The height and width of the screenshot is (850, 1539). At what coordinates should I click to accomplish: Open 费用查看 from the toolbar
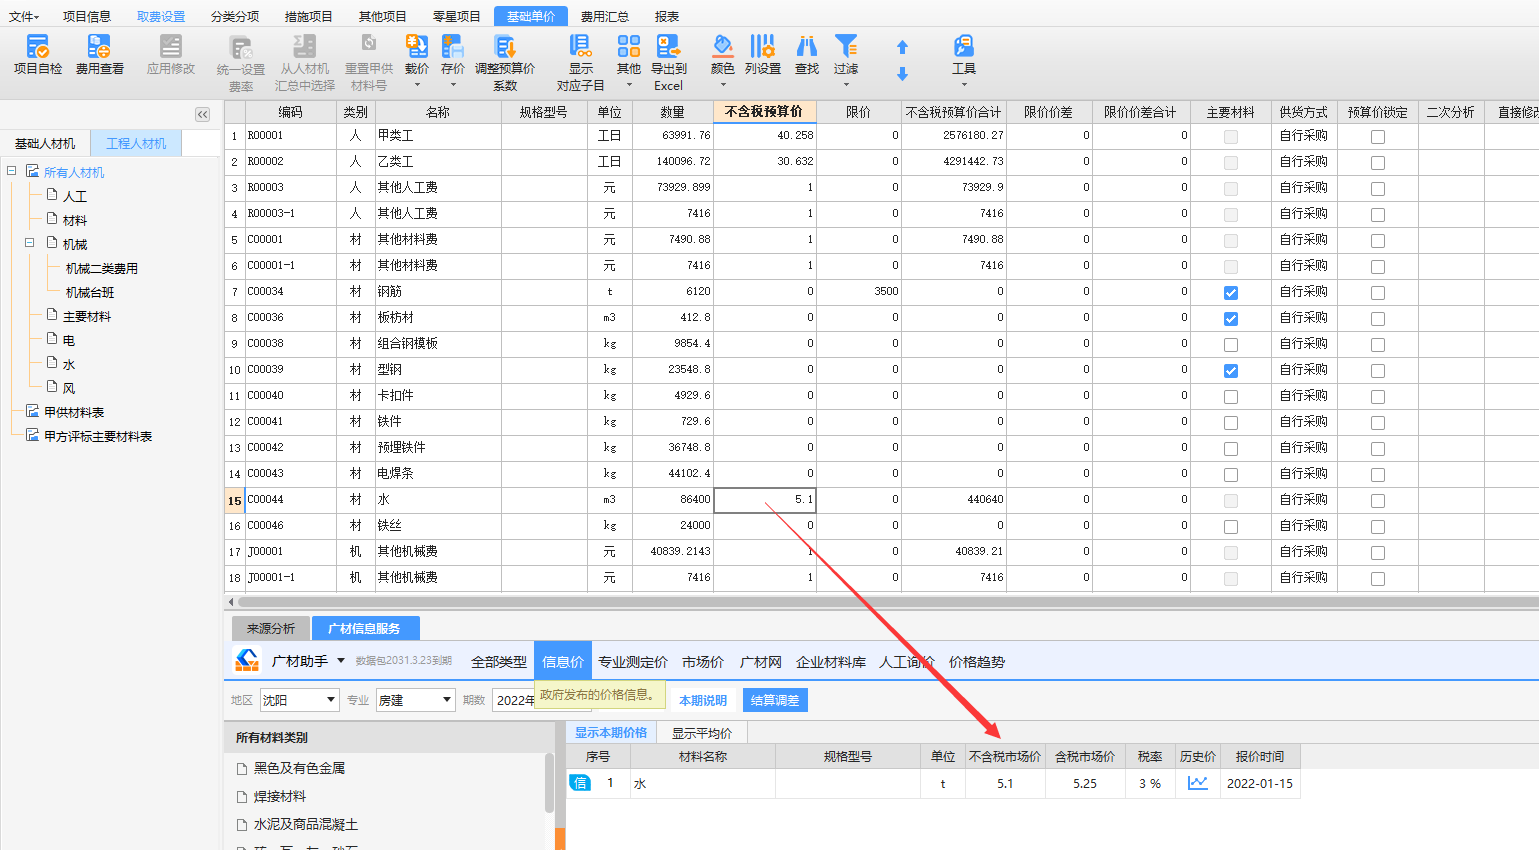[x=99, y=47]
